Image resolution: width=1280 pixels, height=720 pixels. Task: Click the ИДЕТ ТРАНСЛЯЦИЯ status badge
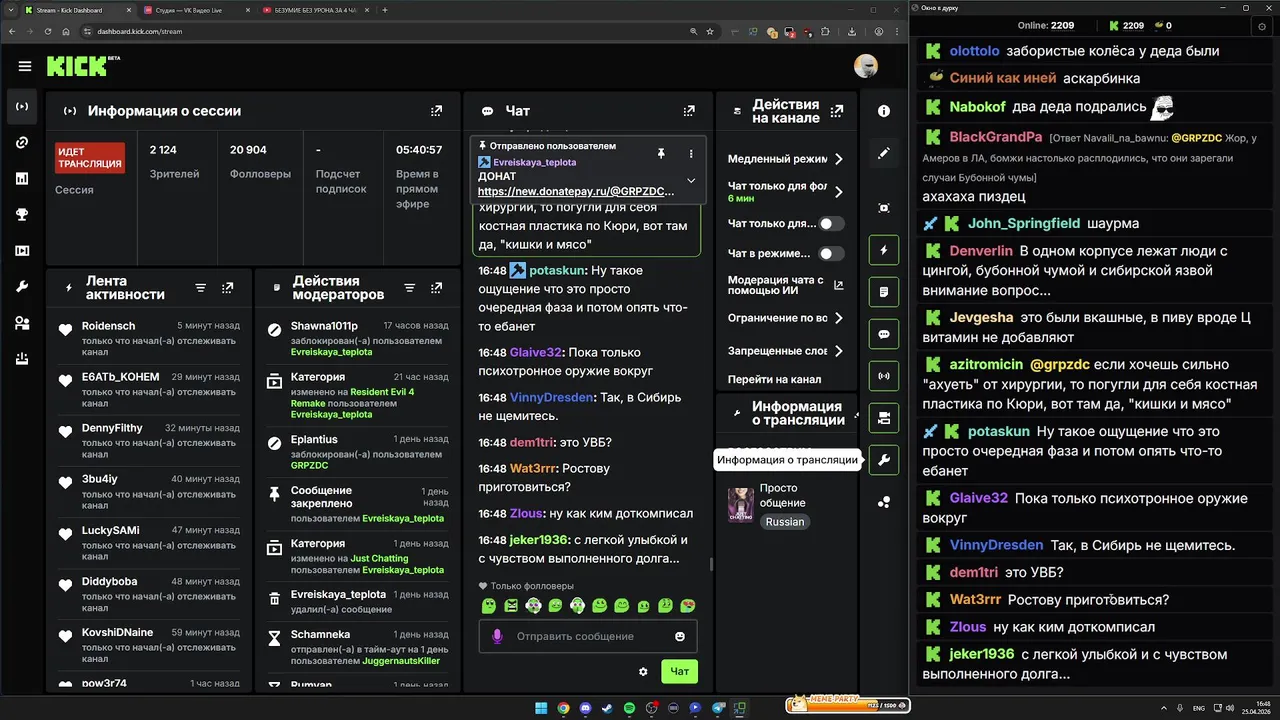[90, 158]
